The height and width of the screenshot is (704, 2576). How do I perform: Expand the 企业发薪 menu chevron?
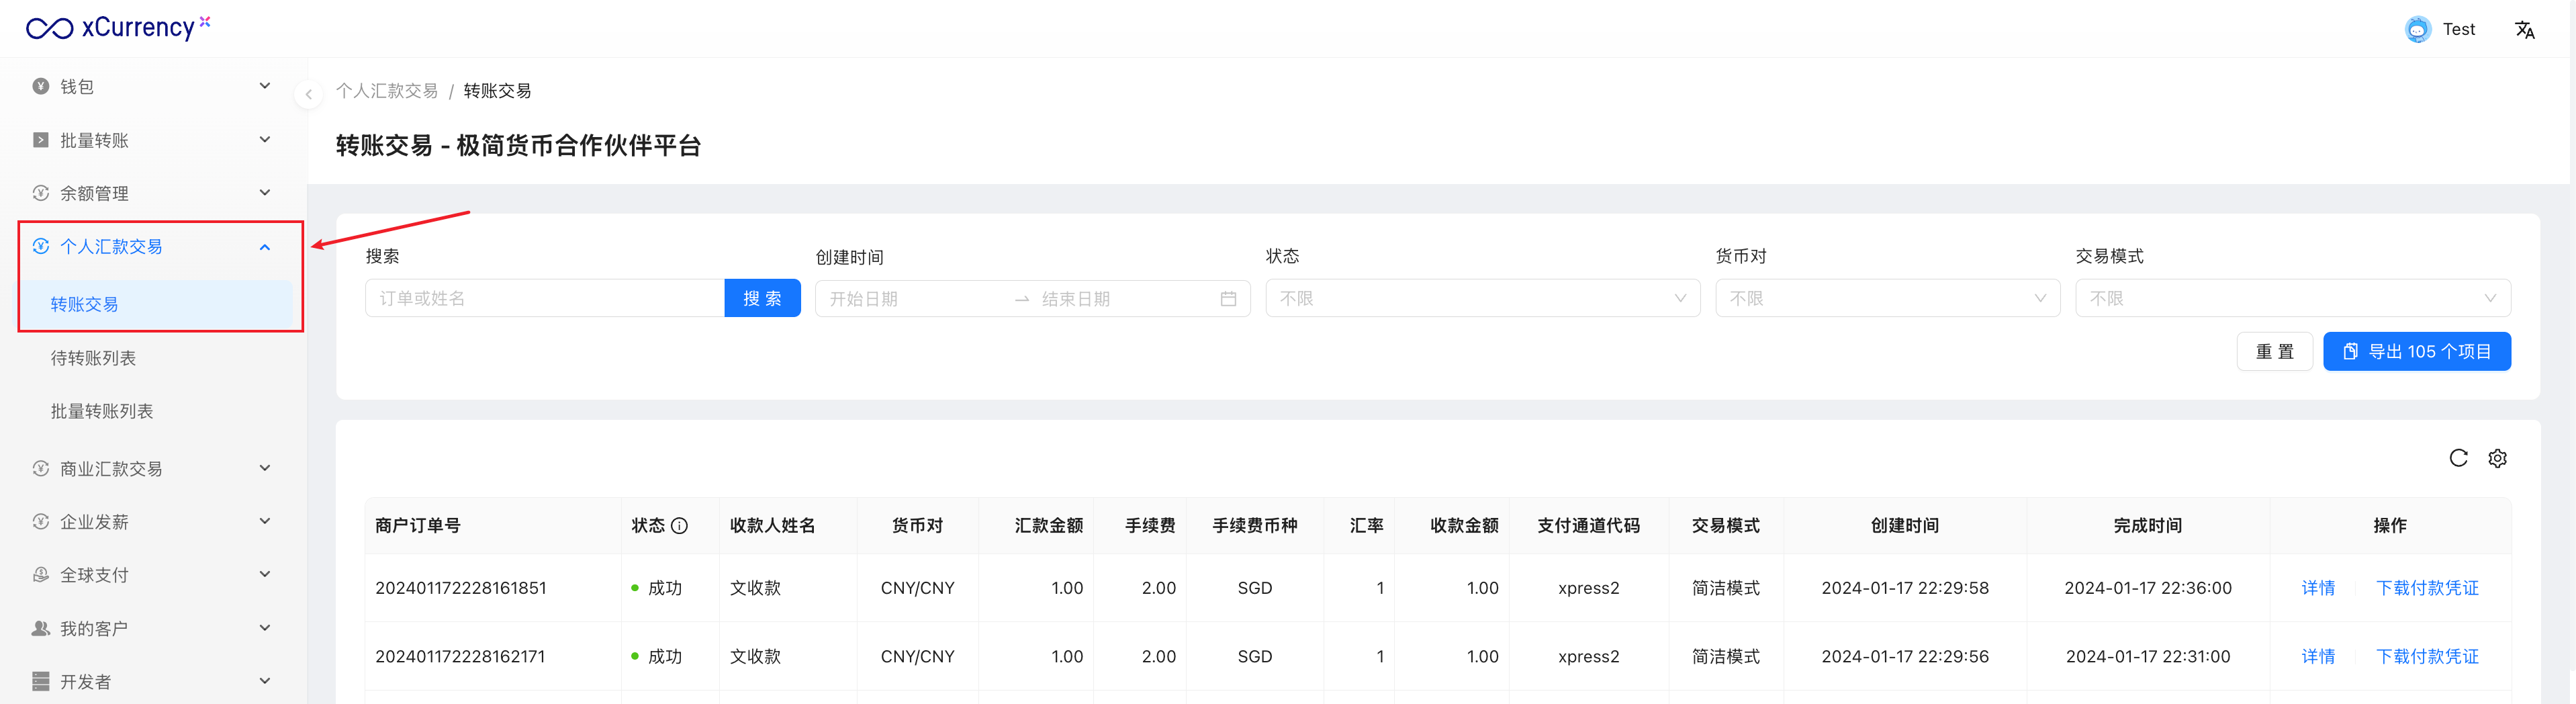point(265,520)
